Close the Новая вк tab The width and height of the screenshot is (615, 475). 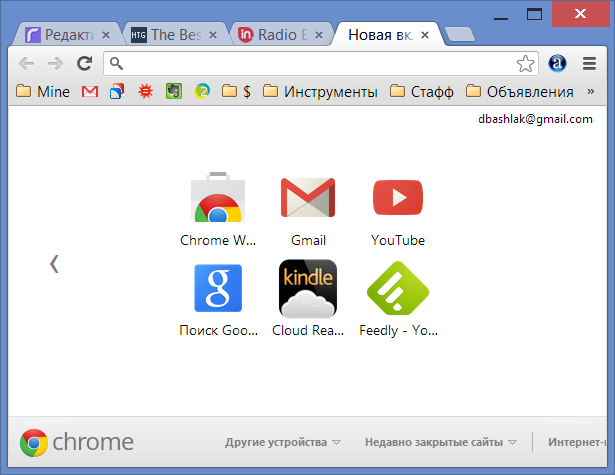[x=424, y=35]
